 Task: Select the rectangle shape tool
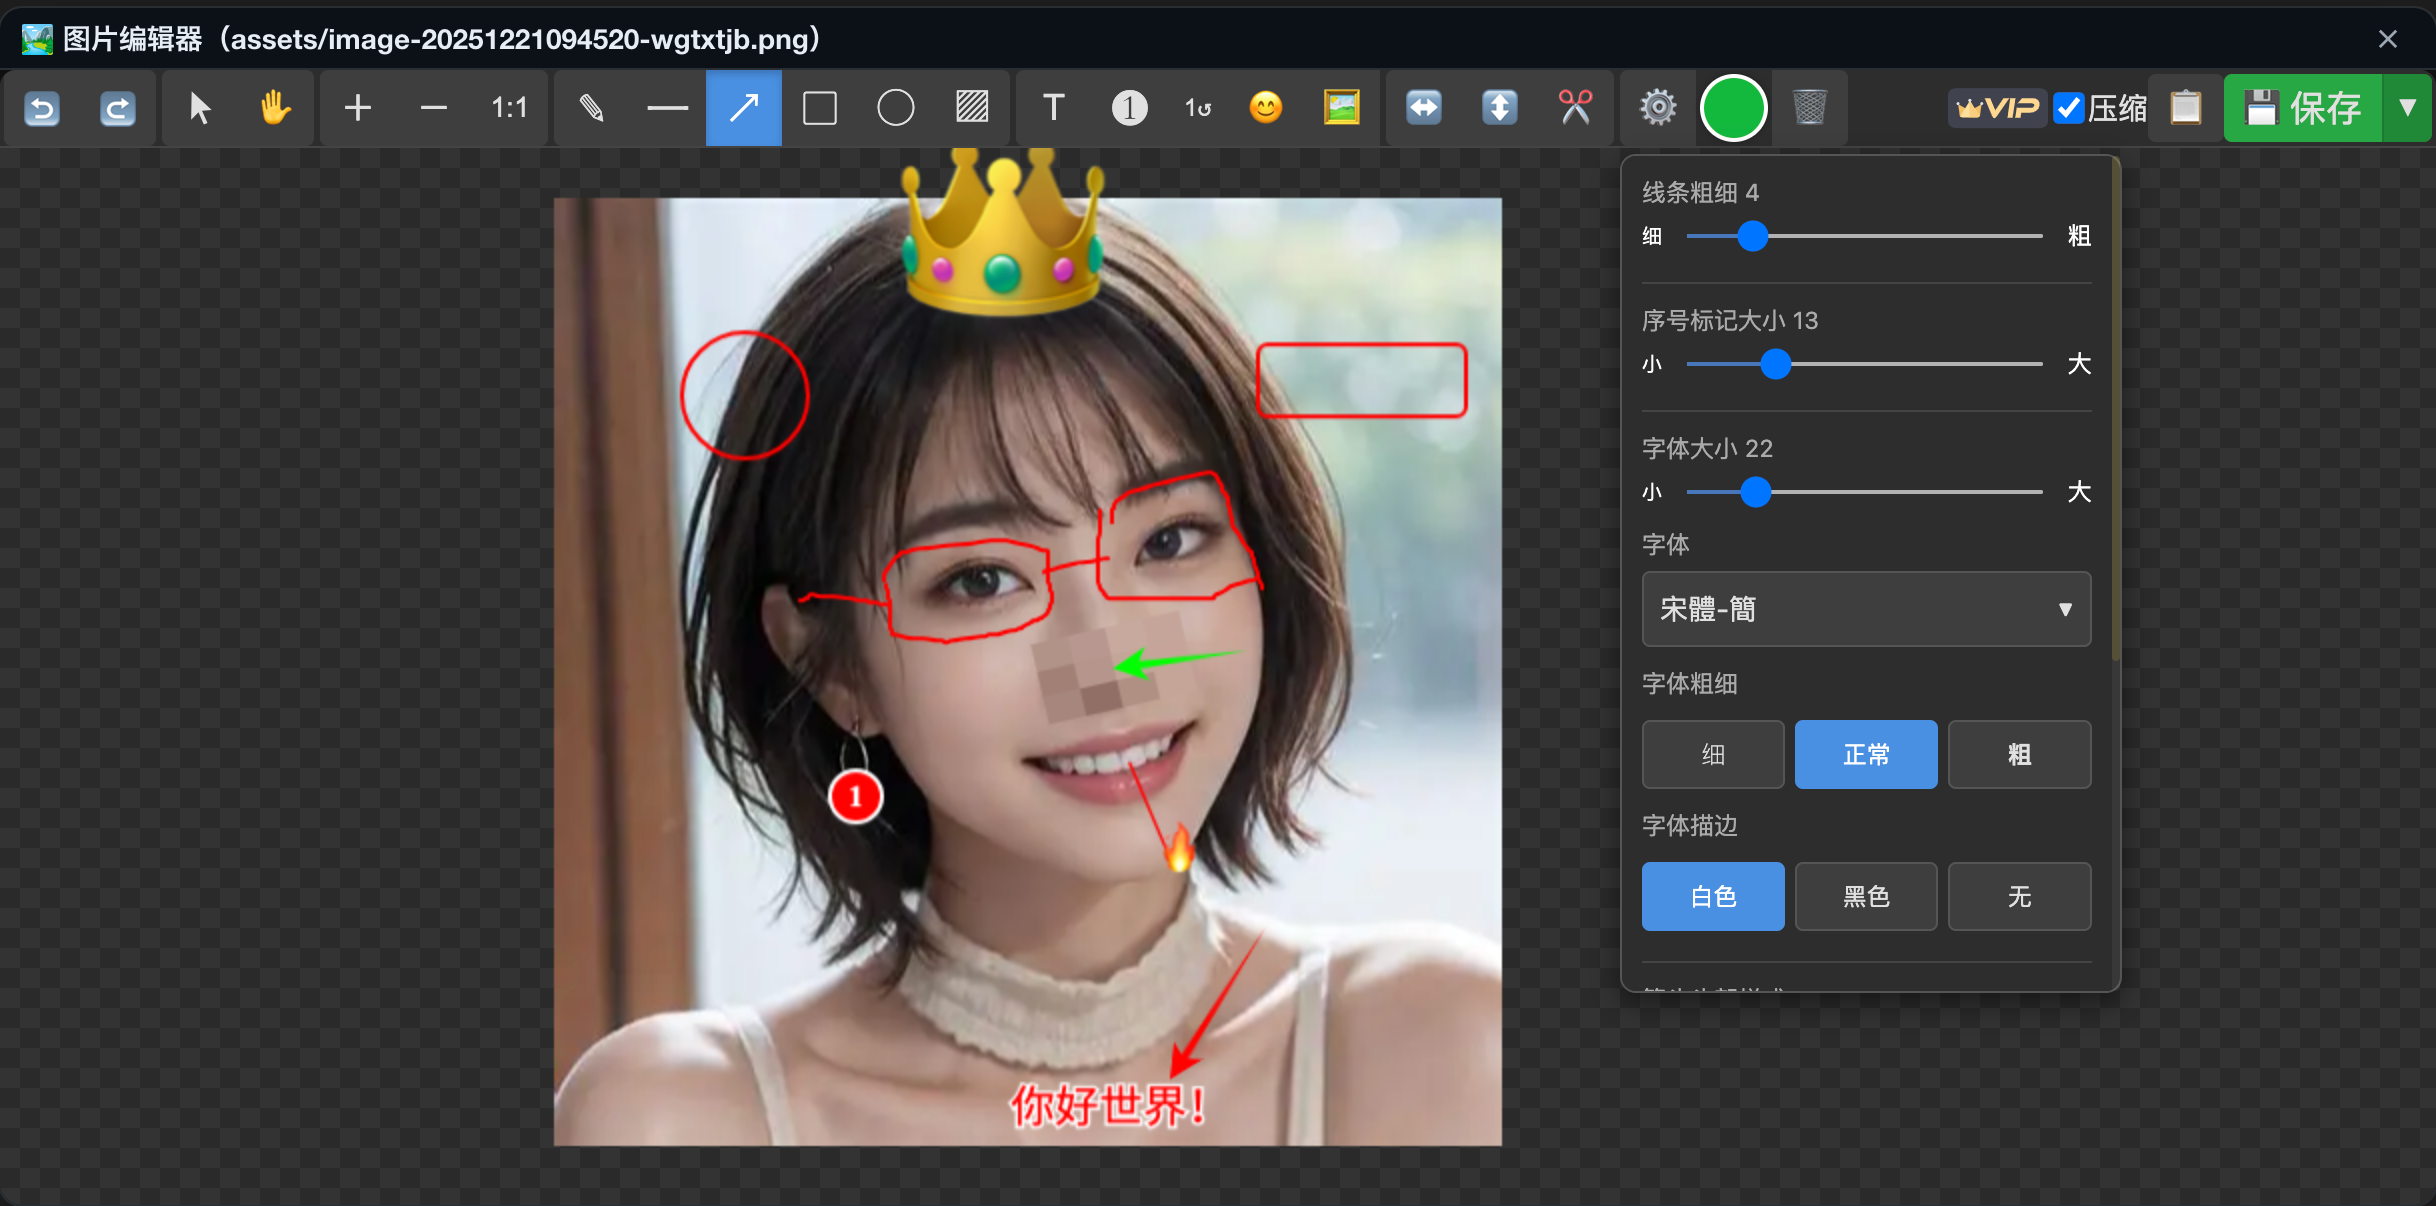pos(819,108)
